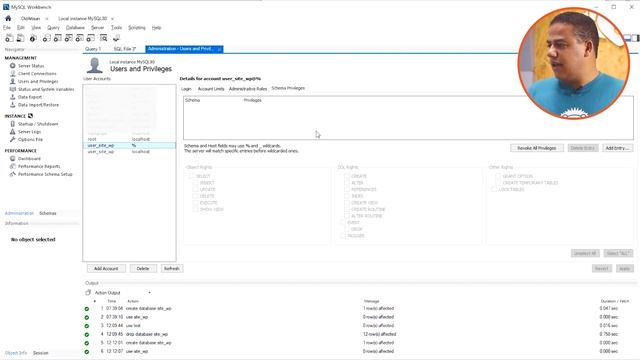
Task: Toggle the CREATE DDL right checkbox
Action: [x=347, y=176]
